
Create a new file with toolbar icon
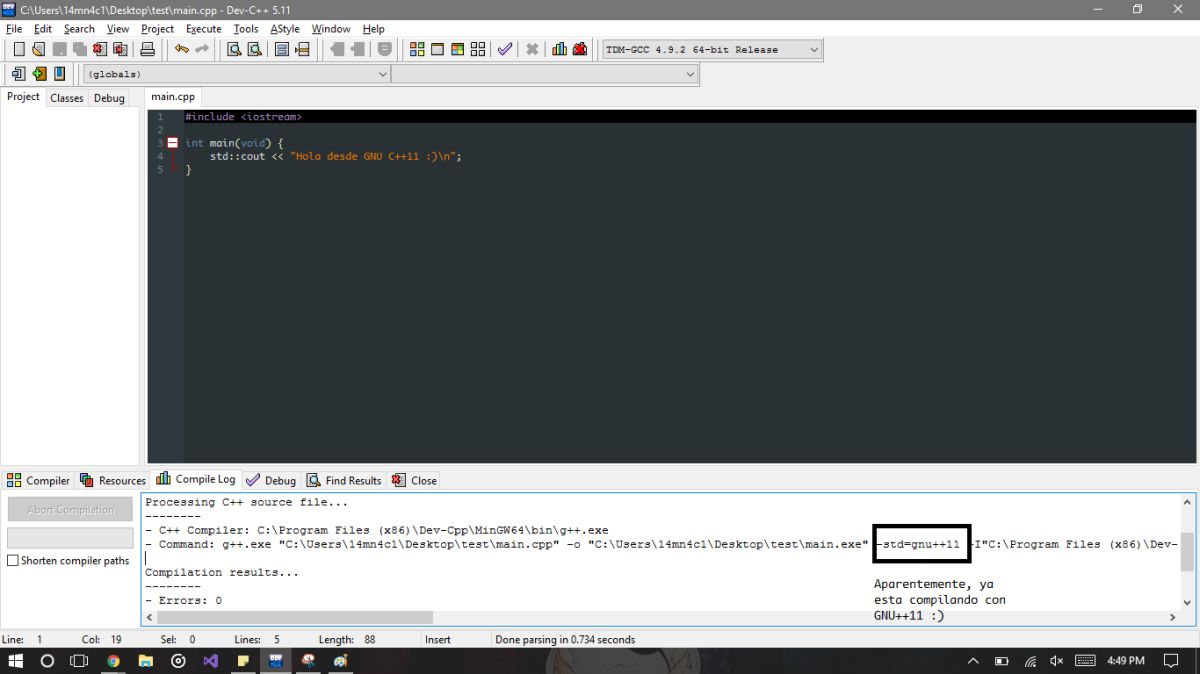click(19, 49)
